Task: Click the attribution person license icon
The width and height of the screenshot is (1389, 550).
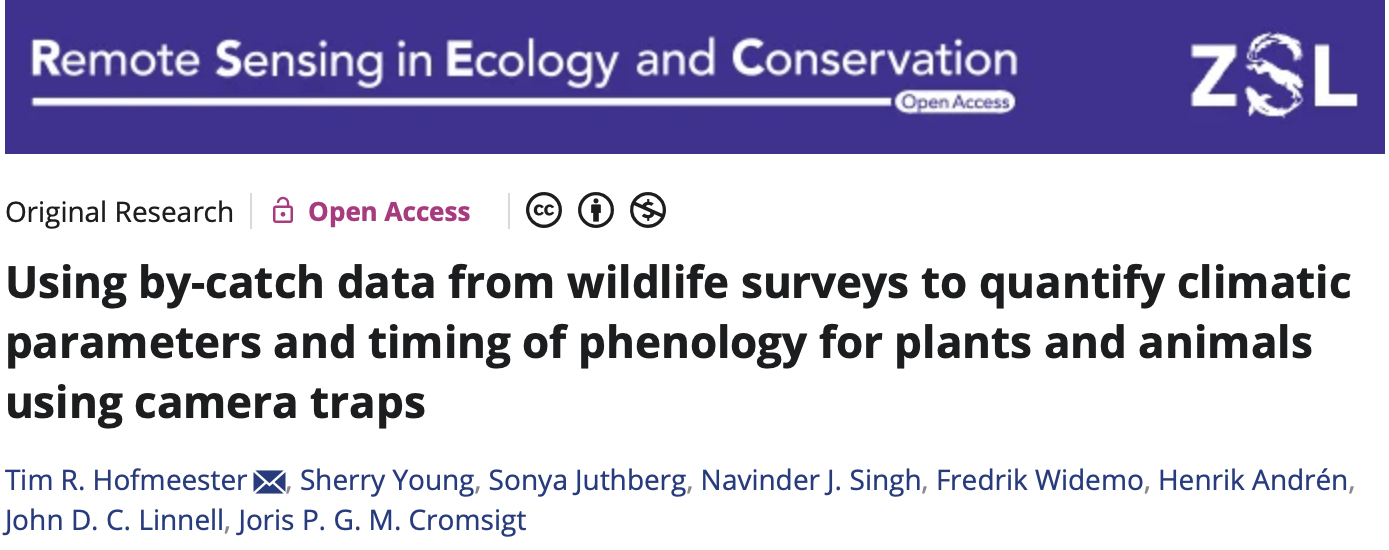Action: click(596, 211)
